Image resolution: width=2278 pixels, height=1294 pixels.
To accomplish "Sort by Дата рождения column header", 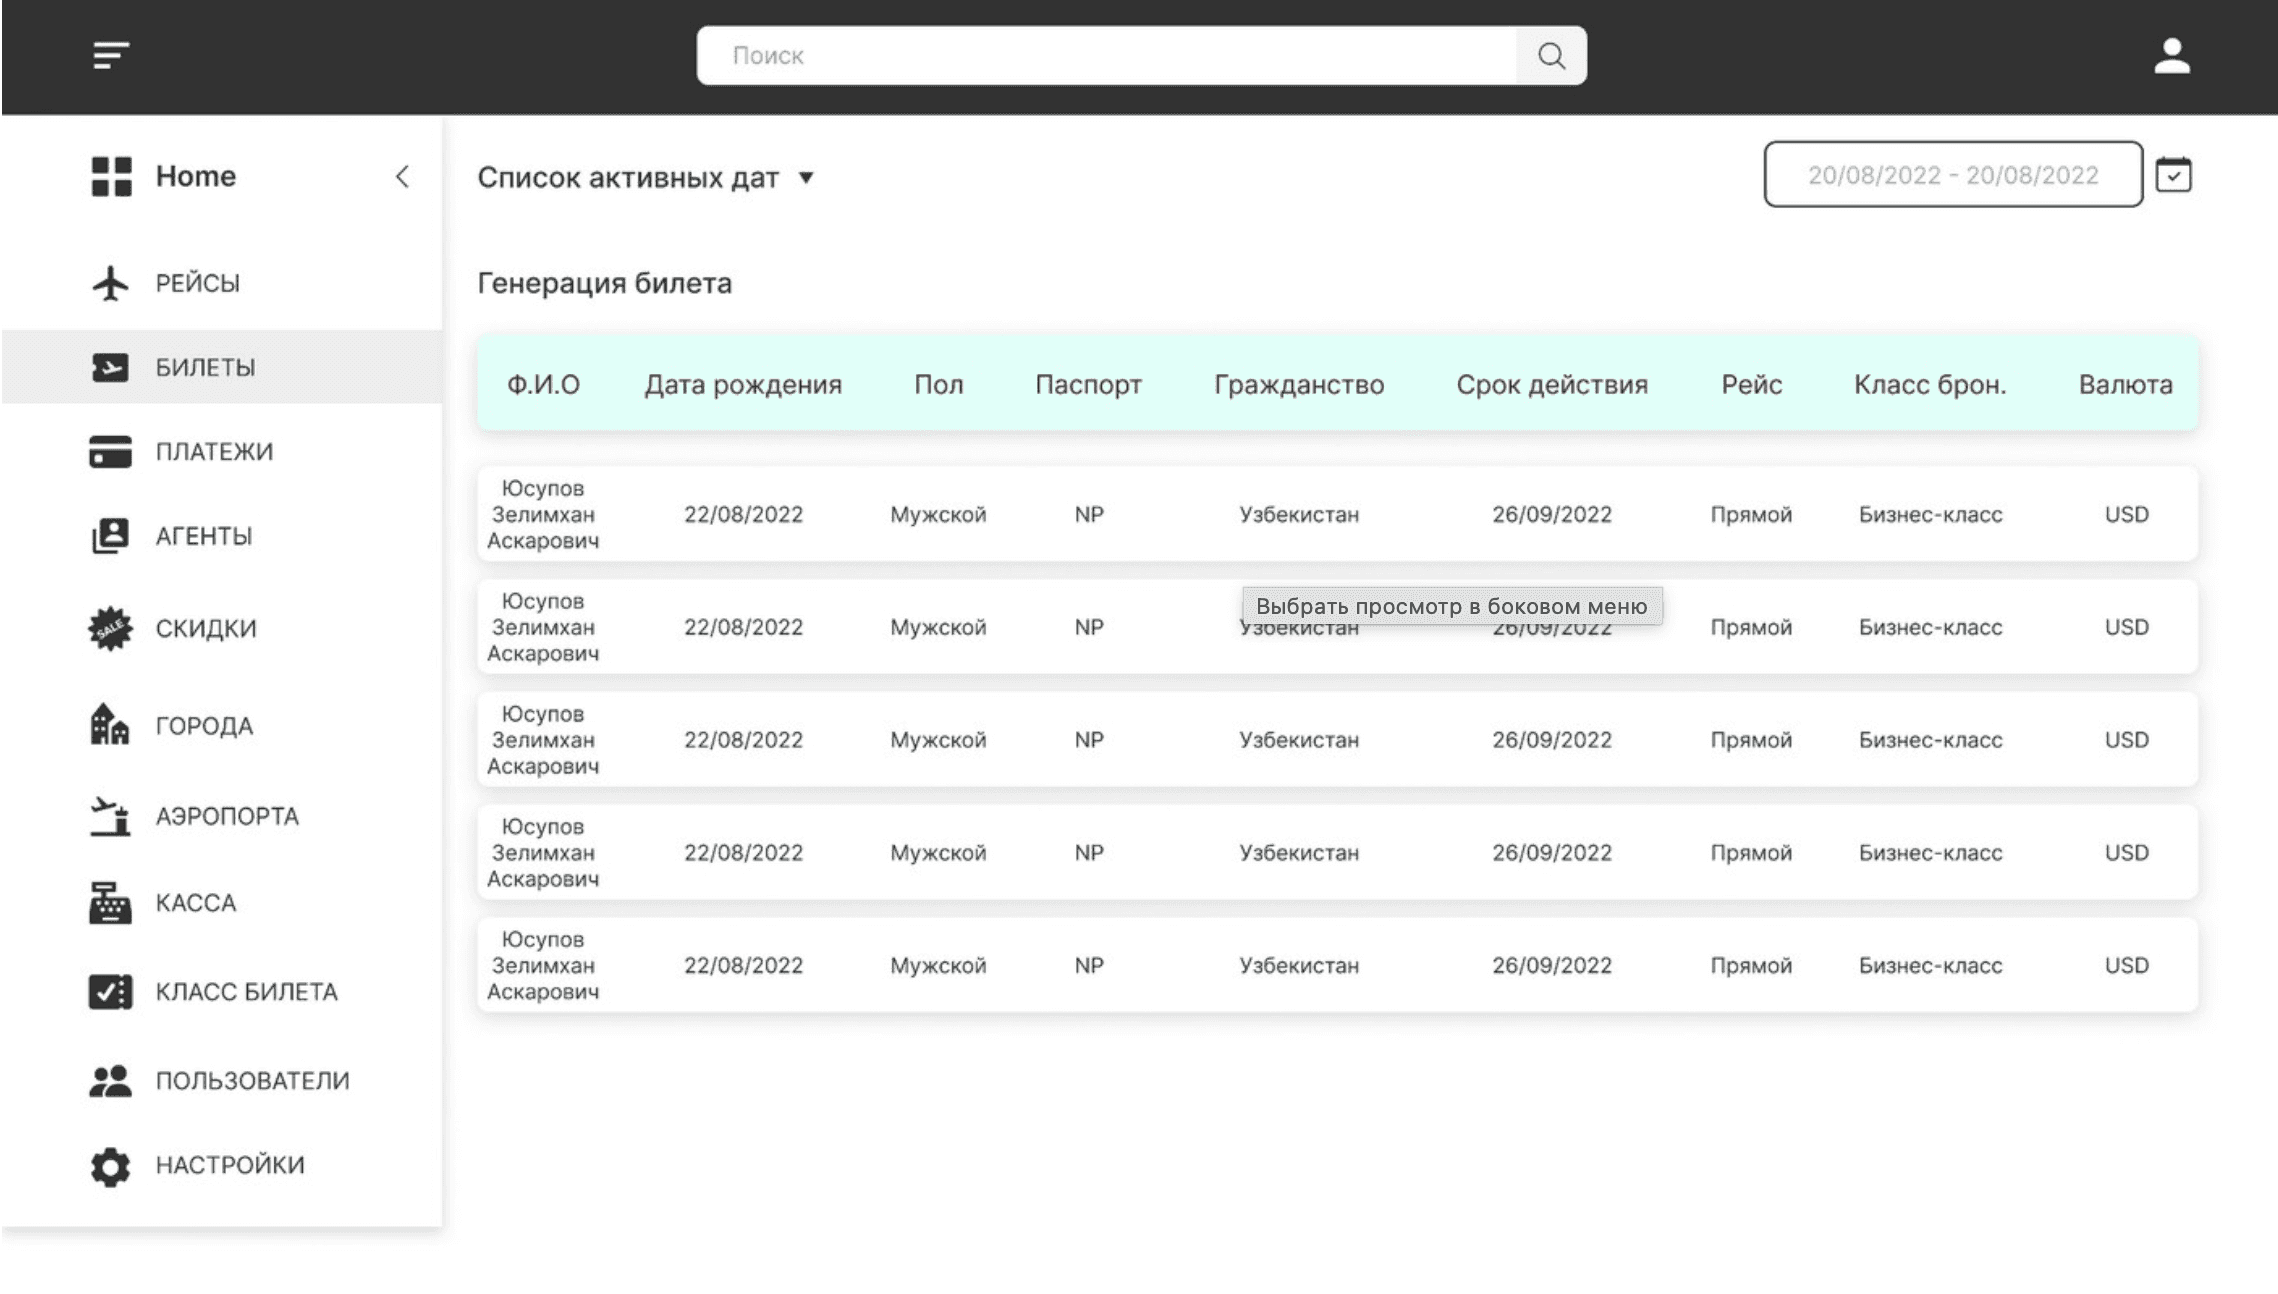I will pyautogui.click(x=743, y=385).
